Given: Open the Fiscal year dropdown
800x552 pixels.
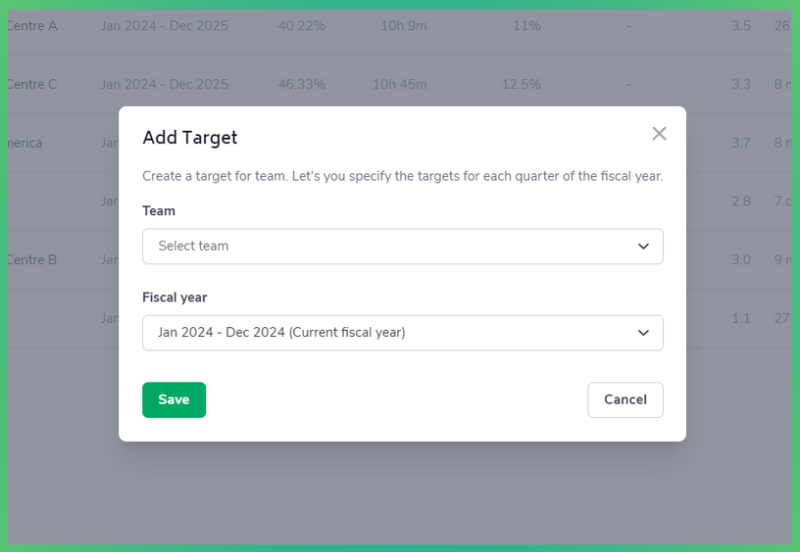Looking at the screenshot, I should [402, 333].
